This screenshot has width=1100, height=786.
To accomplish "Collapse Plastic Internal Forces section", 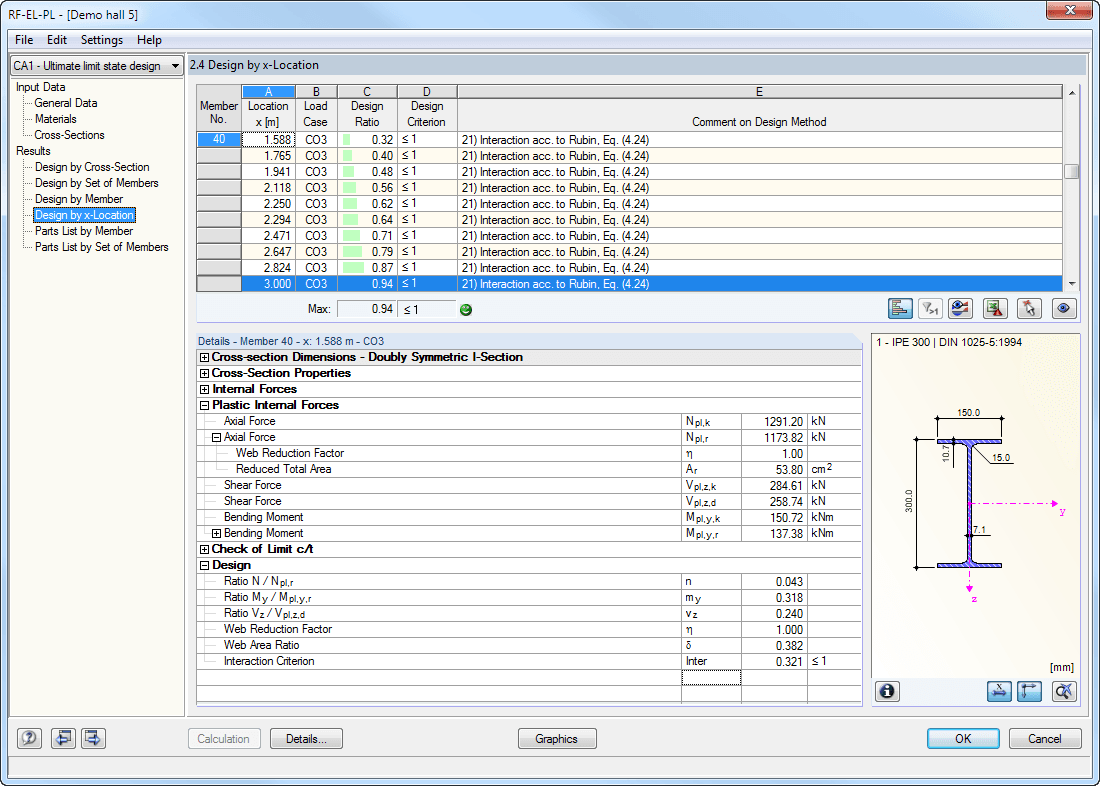I will (204, 406).
